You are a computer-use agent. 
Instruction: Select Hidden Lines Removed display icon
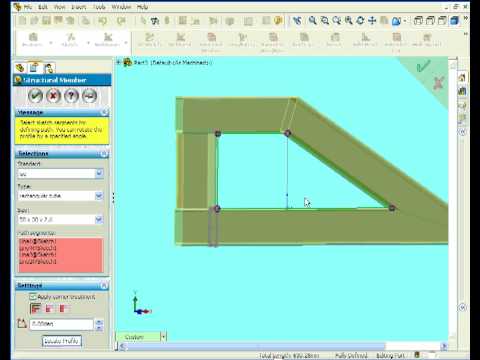(x=442, y=21)
